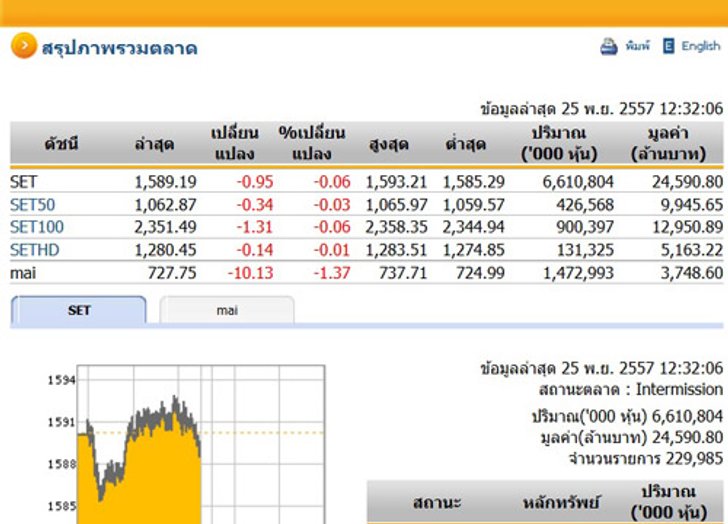The image size is (728, 524).
Task: Open the SETHD index link
Action: coord(35,250)
